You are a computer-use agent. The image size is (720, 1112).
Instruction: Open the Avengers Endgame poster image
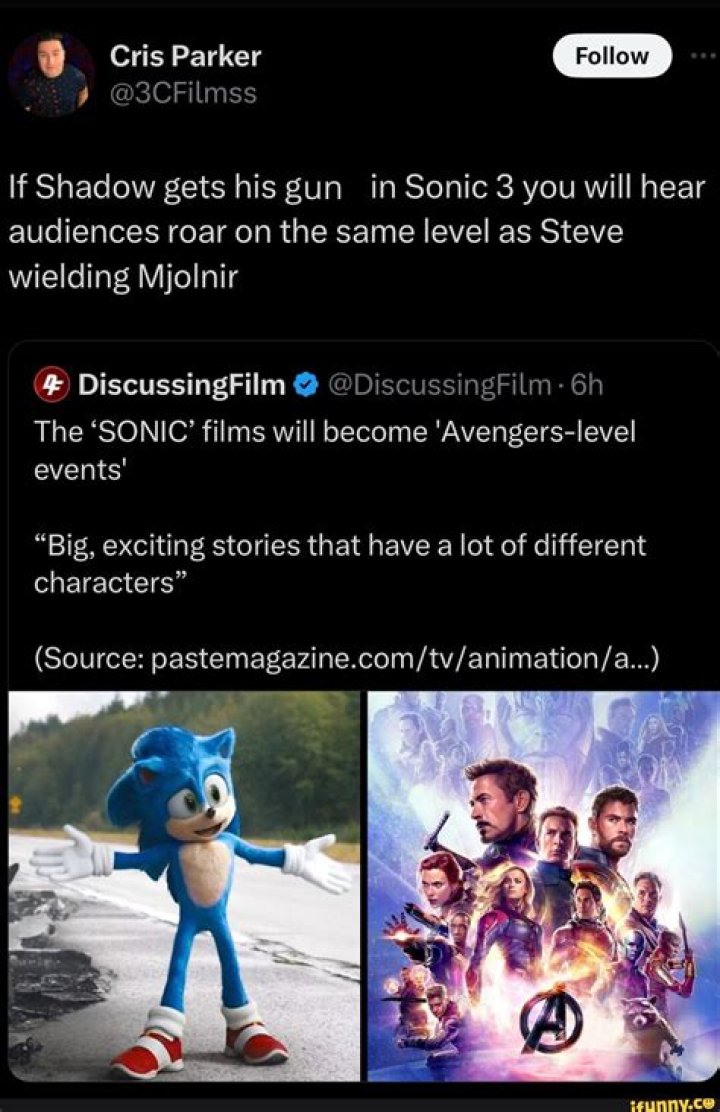click(543, 885)
